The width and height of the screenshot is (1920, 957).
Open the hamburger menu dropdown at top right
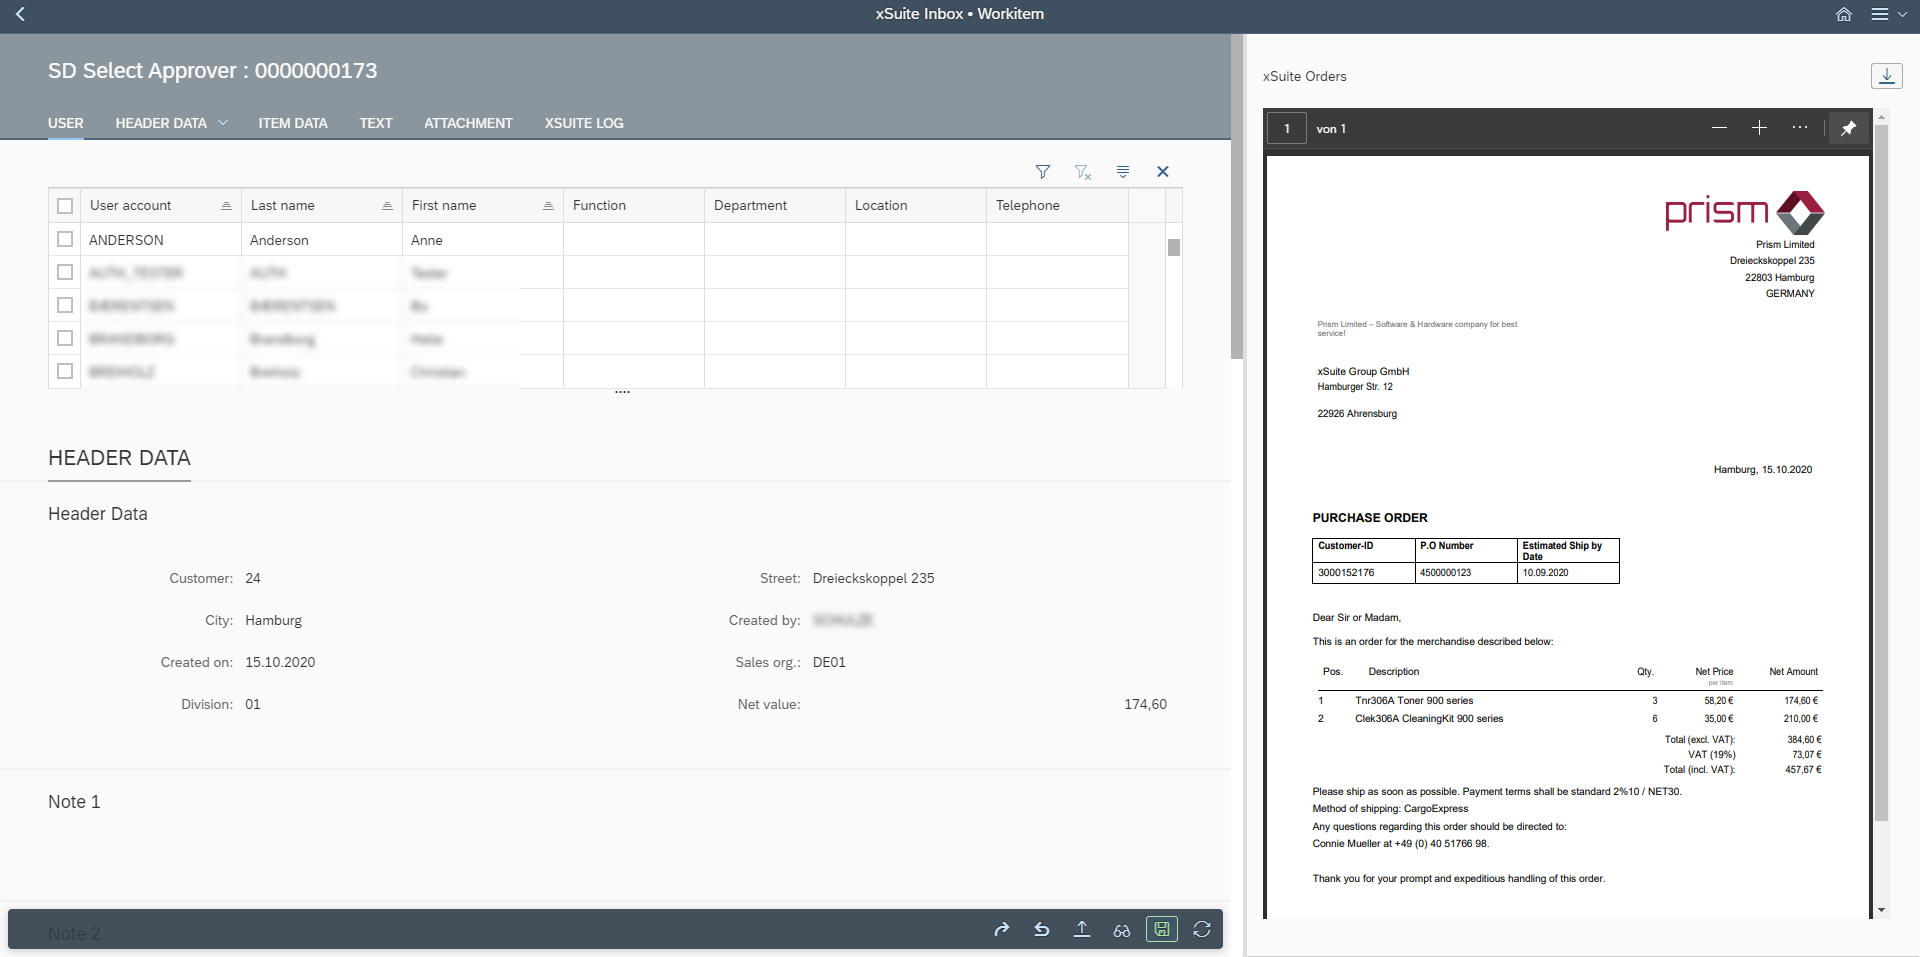point(1888,14)
